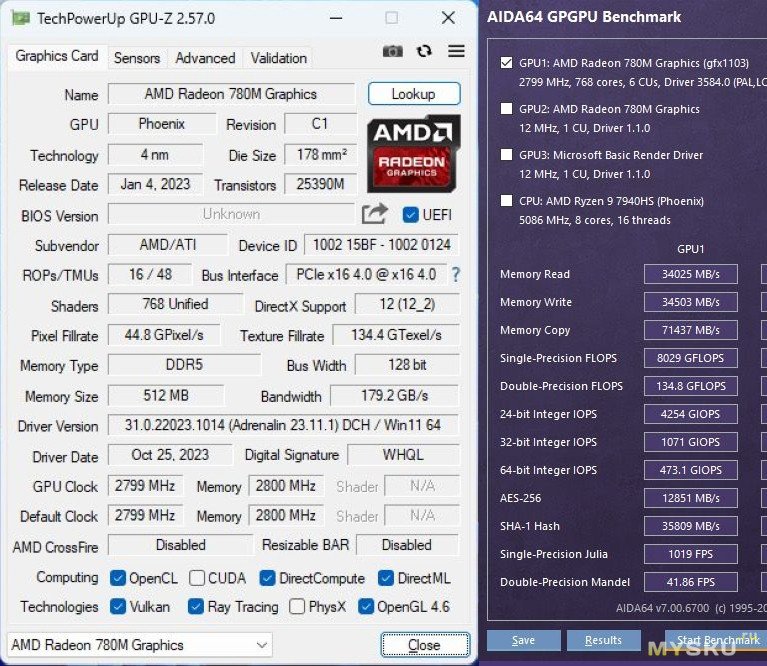Click the AMD CrossFire Disabled value
This screenshot has width=767, height=666.
(180, 545)
